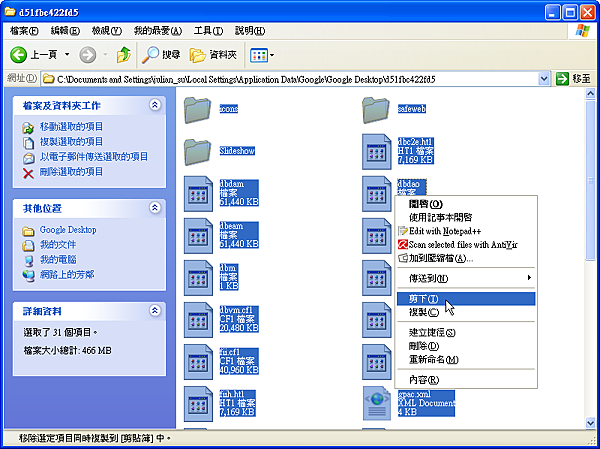Image resolution: width=600 pixels, height=449 pixels.
Task: Click the vertical scrollbar thumb
Action: tap(590, 181)
